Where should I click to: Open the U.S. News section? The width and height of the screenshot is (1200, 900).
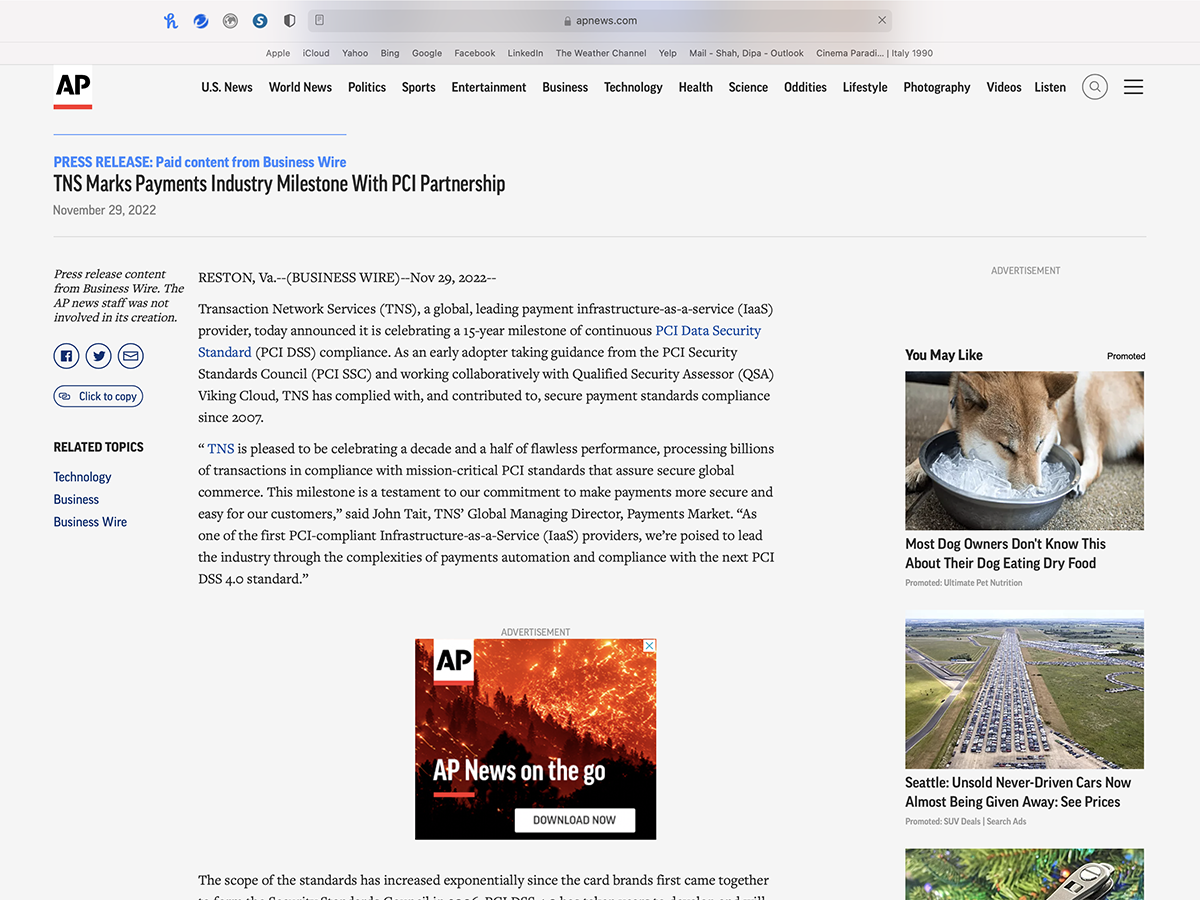[227, 87]
